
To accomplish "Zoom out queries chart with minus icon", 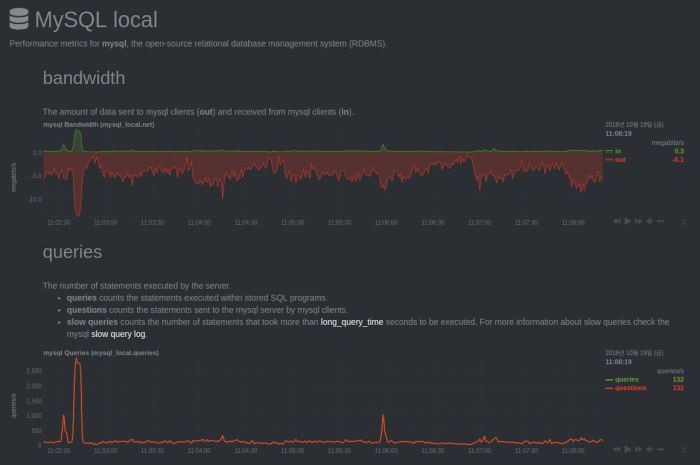I will (x=661, y=449).
